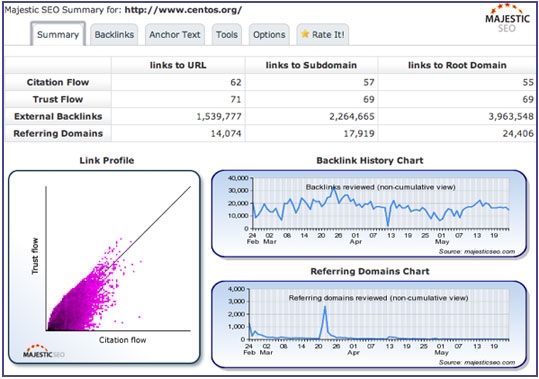Click the Link Profile scatter plot
The image size is (539, 379).
coord(104,267)
